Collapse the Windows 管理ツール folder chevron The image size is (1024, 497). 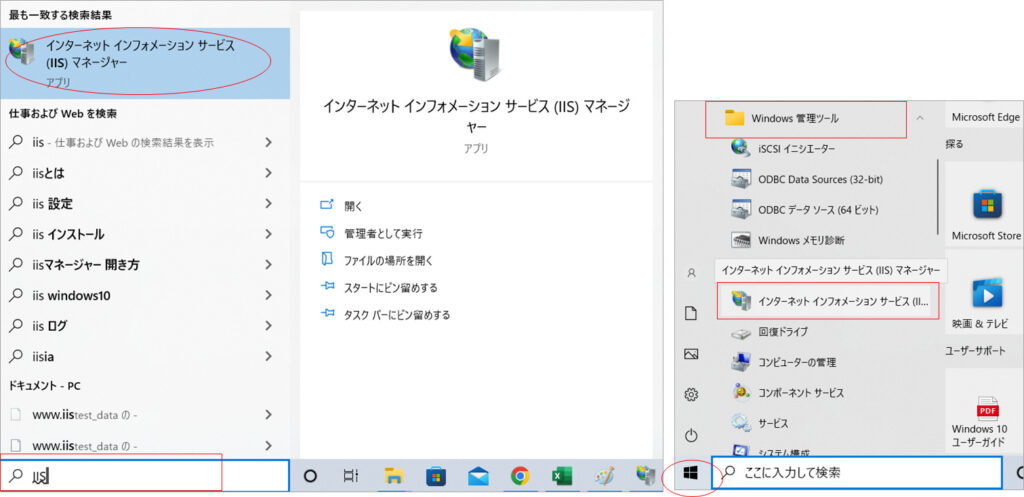[x=920, y=118]
